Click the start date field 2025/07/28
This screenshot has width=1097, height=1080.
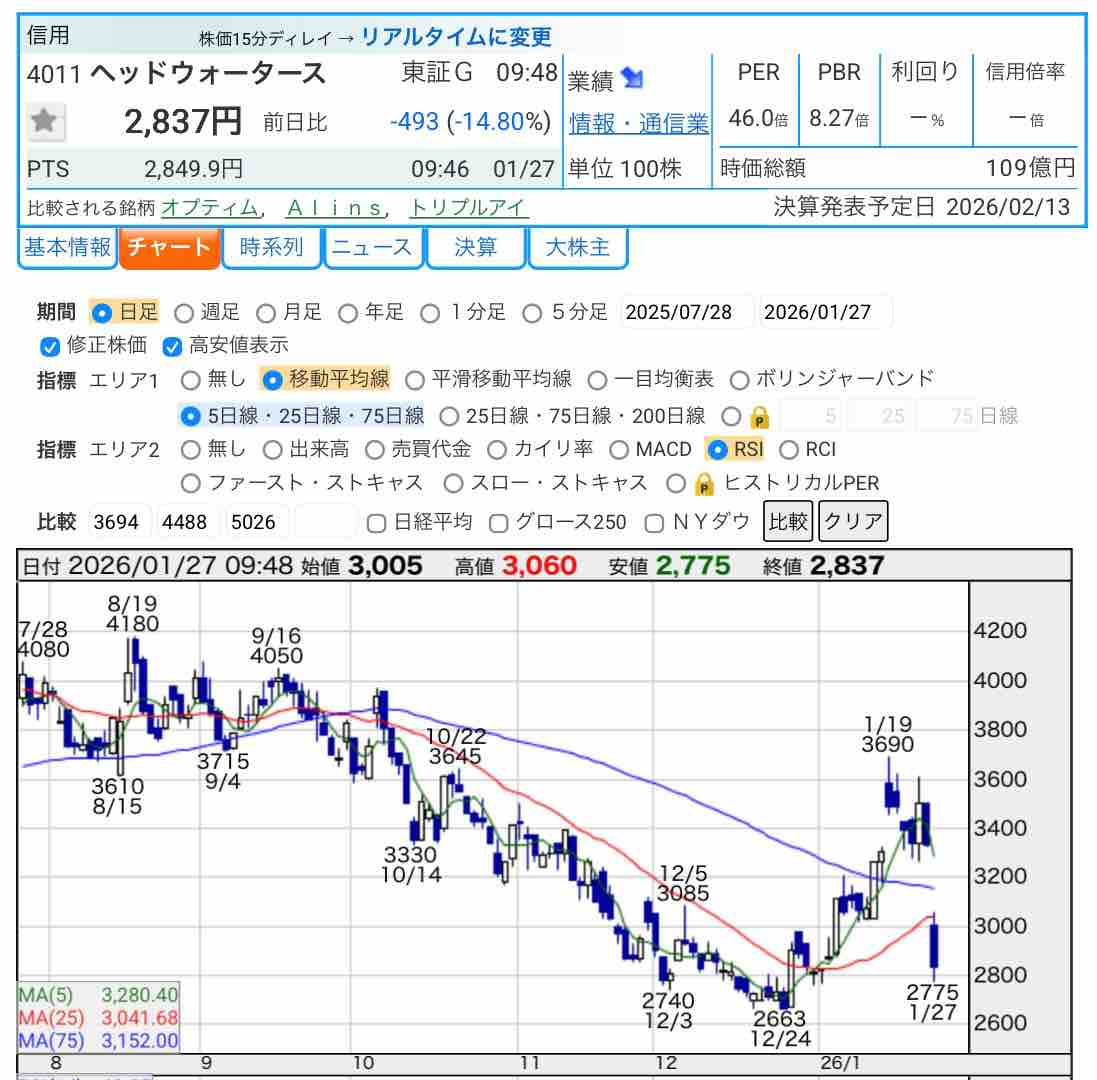point(687,312)
